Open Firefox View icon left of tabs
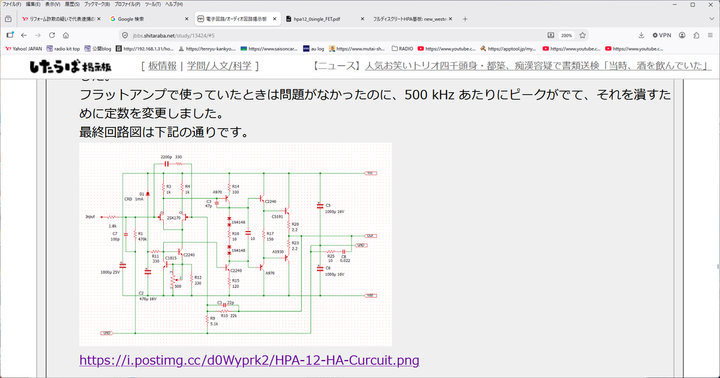 tap(8, 19)
